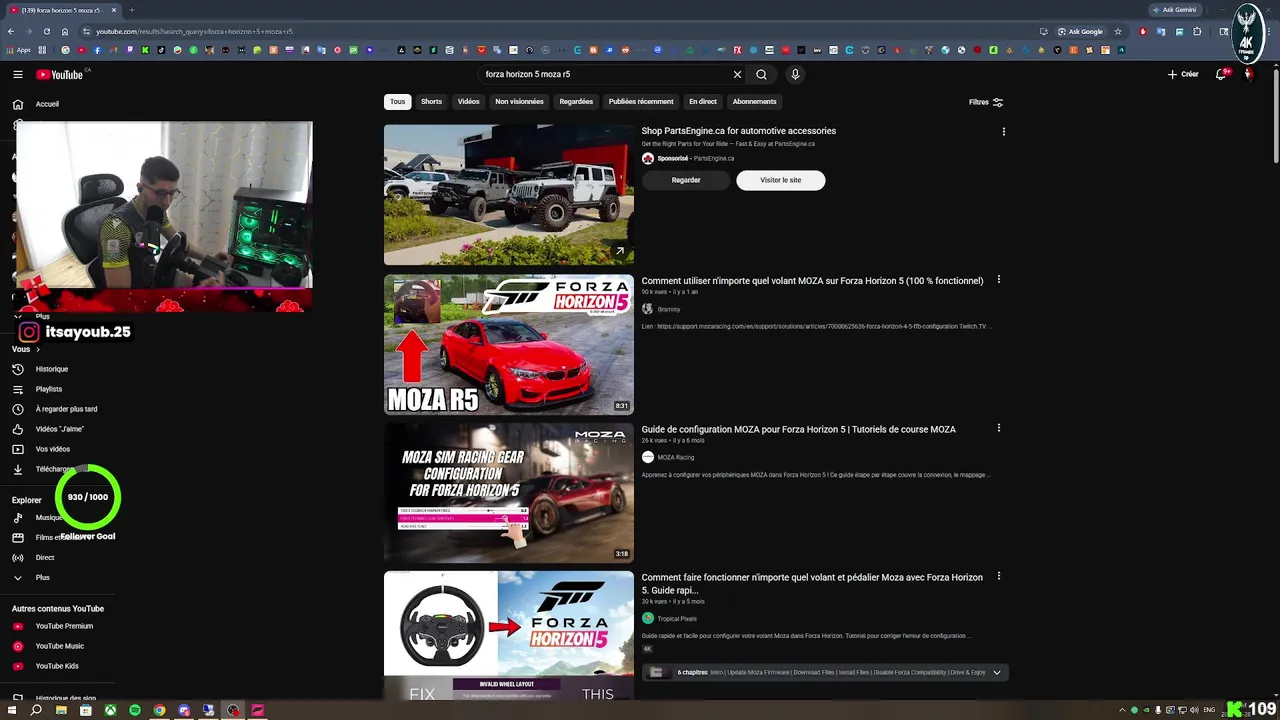Open options for 'Comment utiliser' video

tap(998, 280)
